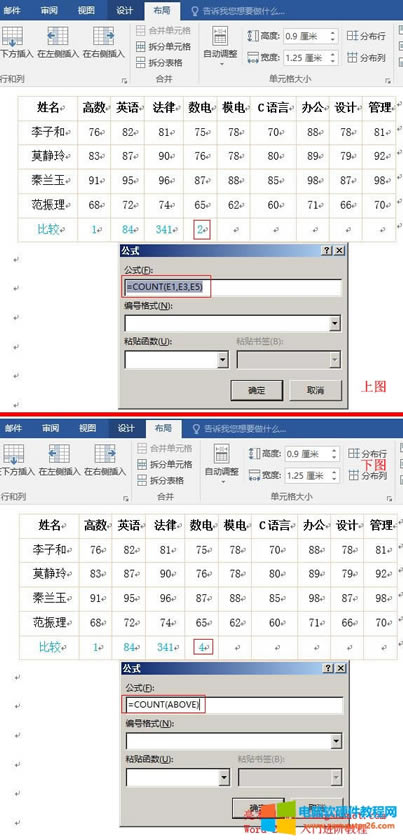Switch to 审阅 tab in bottom screenshot
Screen dimensions: 403x840
point(51,428)
